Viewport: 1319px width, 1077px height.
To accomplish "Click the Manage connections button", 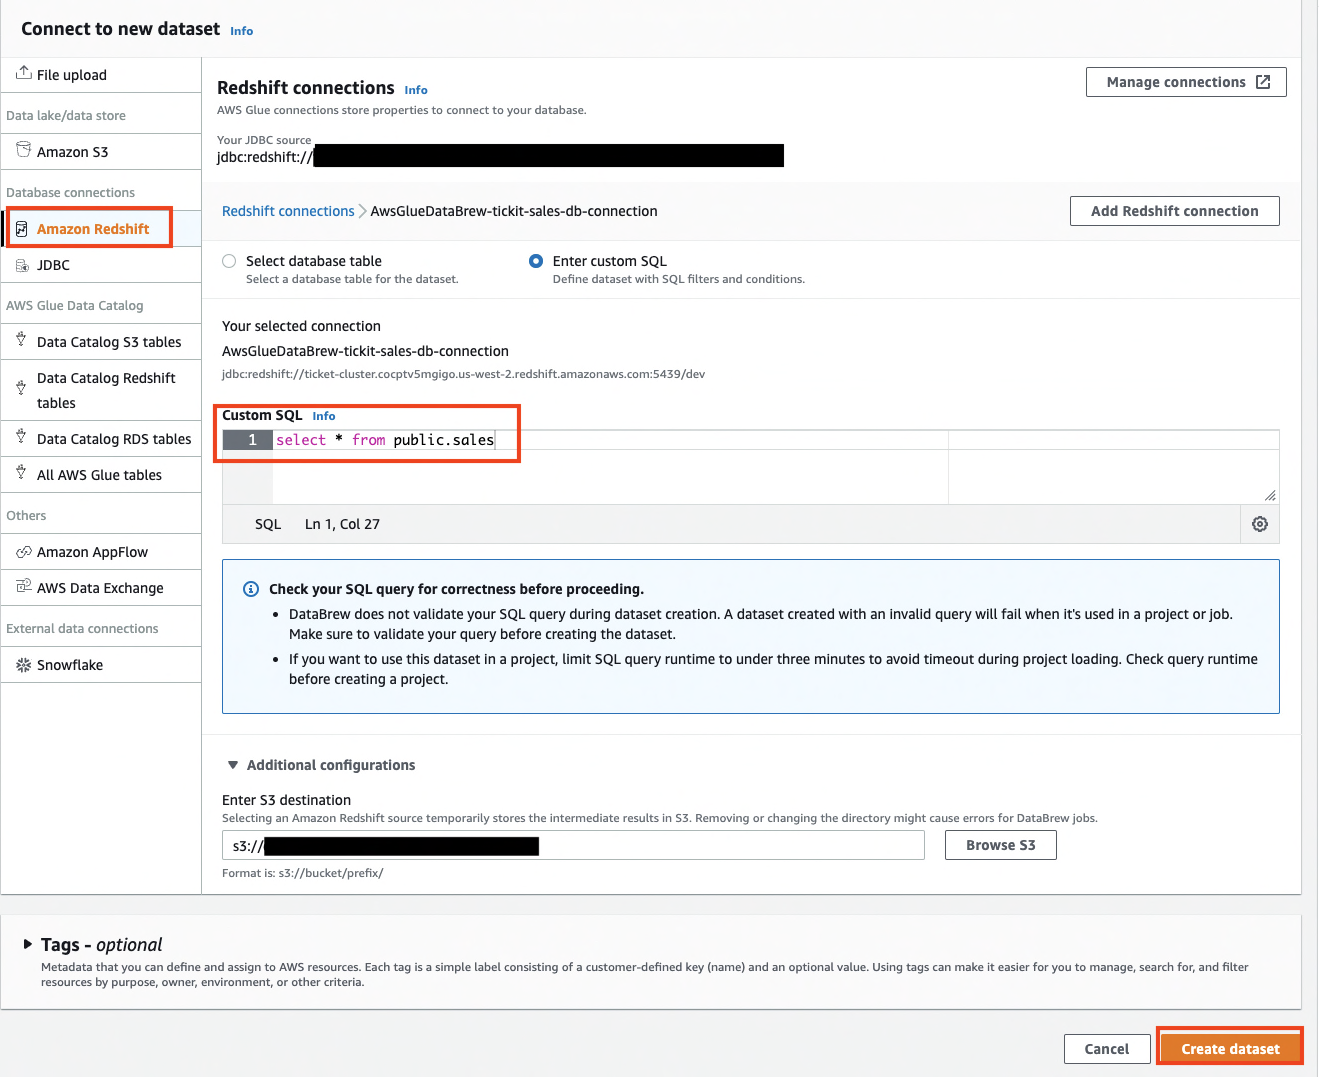I will pos(1186,82).
